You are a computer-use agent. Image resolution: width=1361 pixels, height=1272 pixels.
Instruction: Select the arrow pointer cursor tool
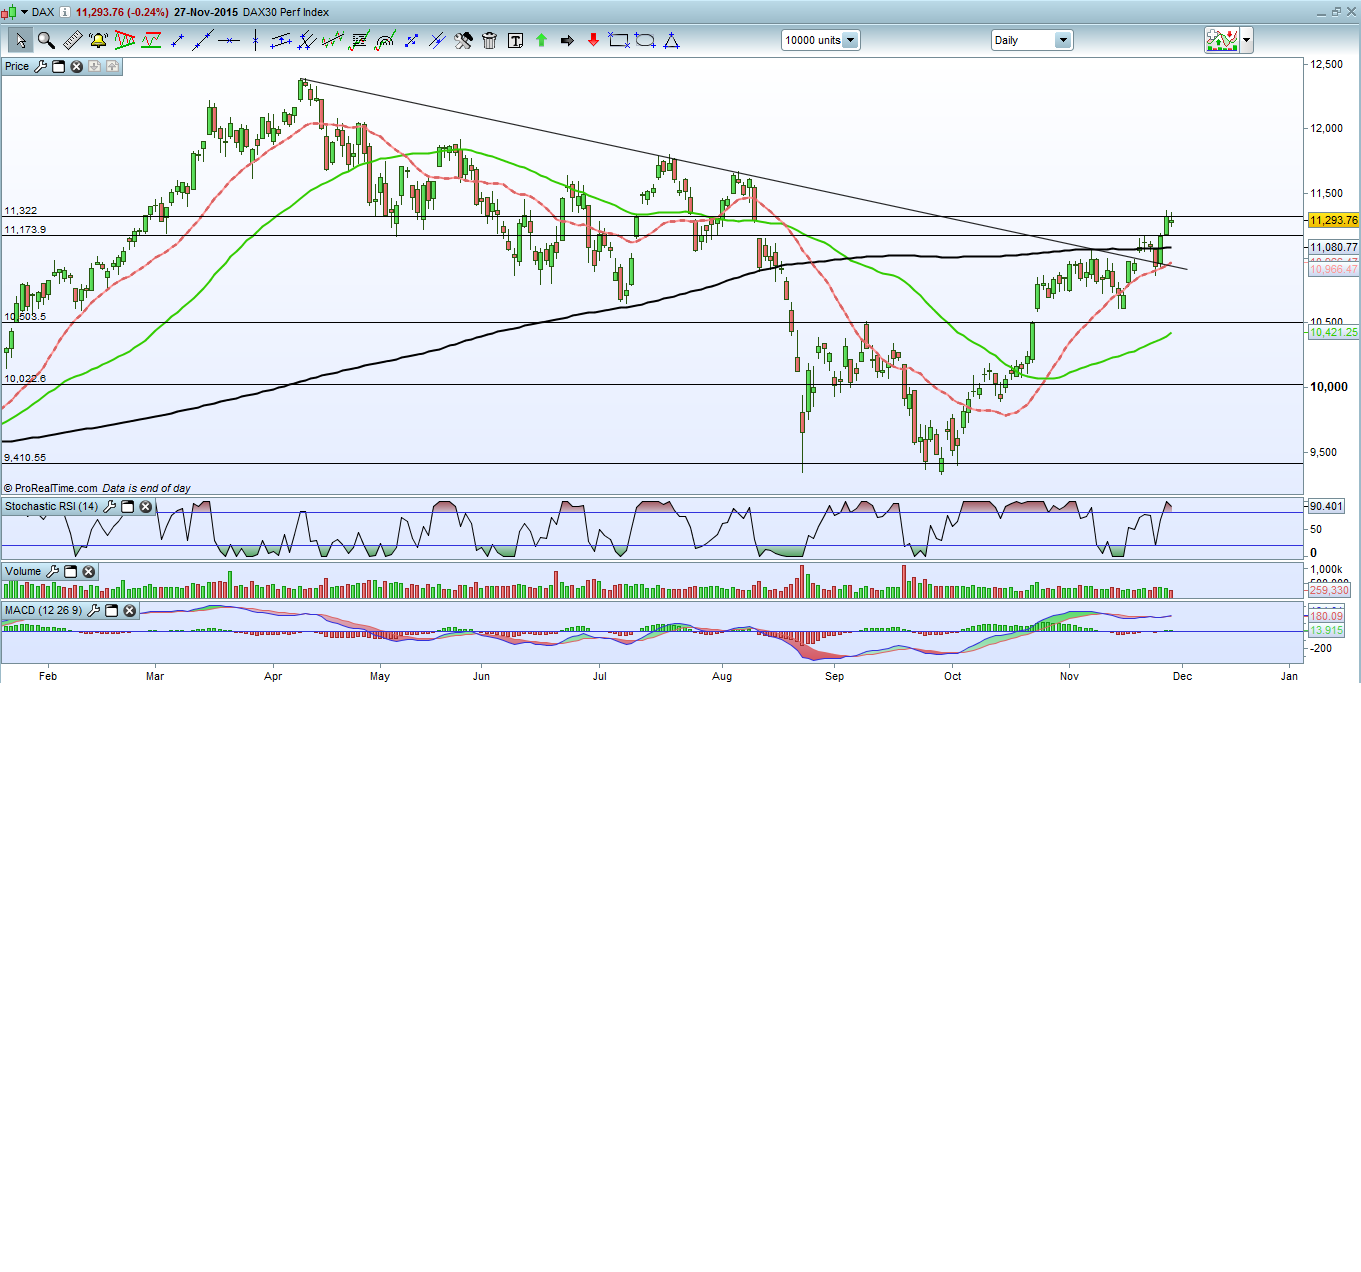20,41
